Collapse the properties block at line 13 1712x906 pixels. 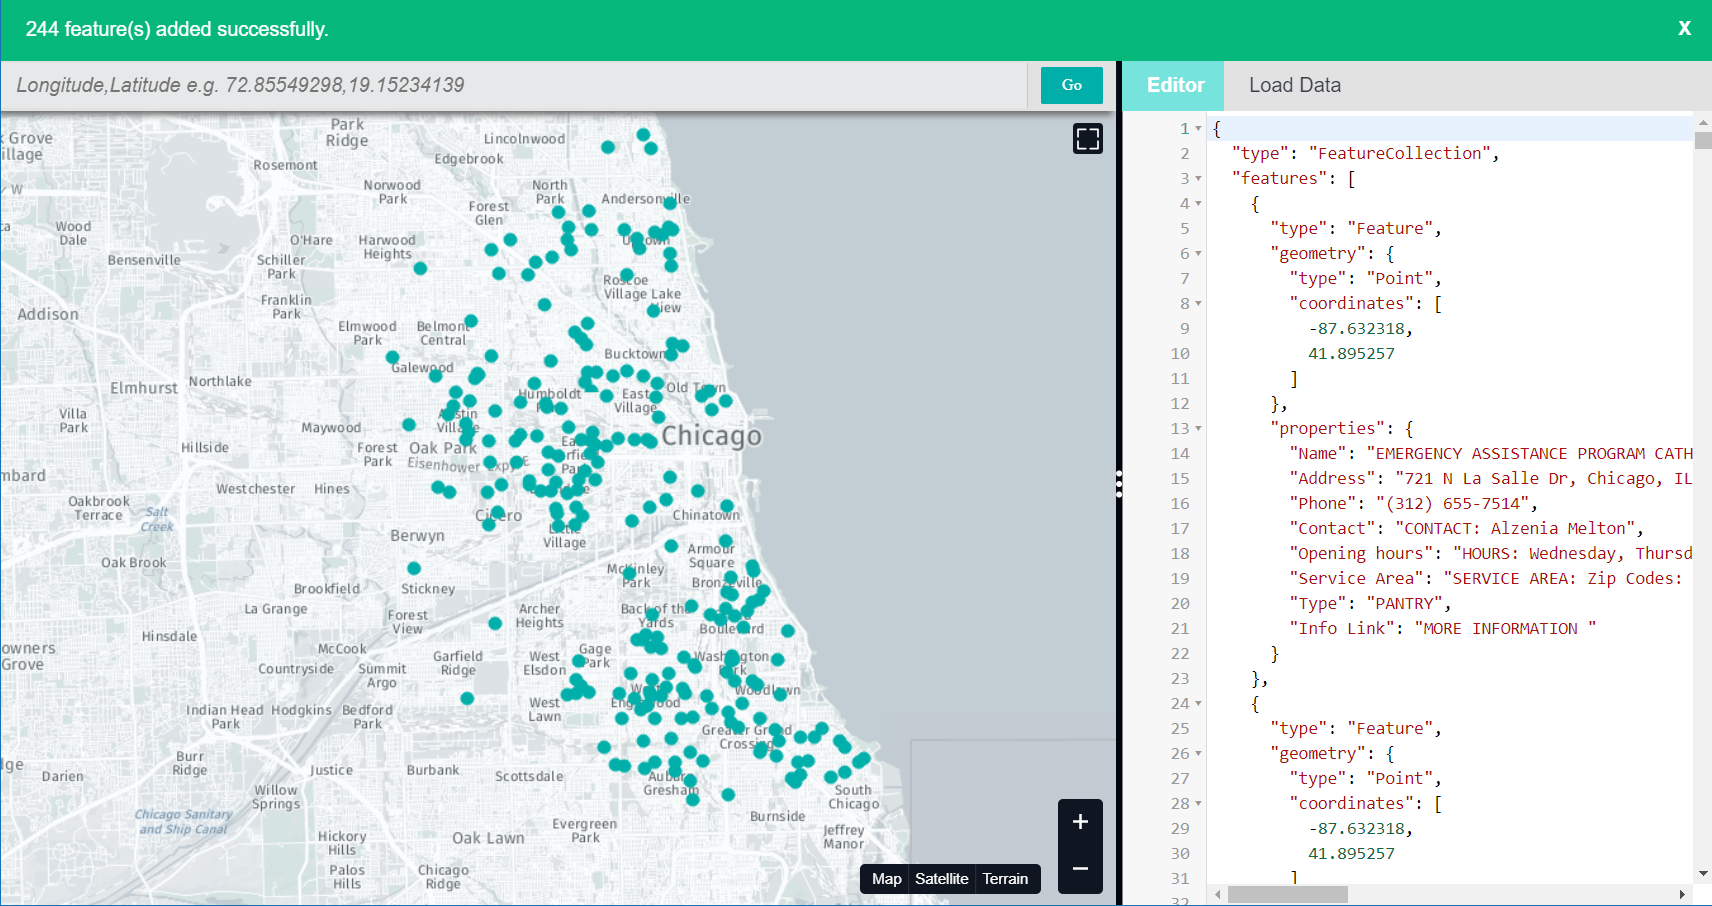click(x=1198, y=428)
